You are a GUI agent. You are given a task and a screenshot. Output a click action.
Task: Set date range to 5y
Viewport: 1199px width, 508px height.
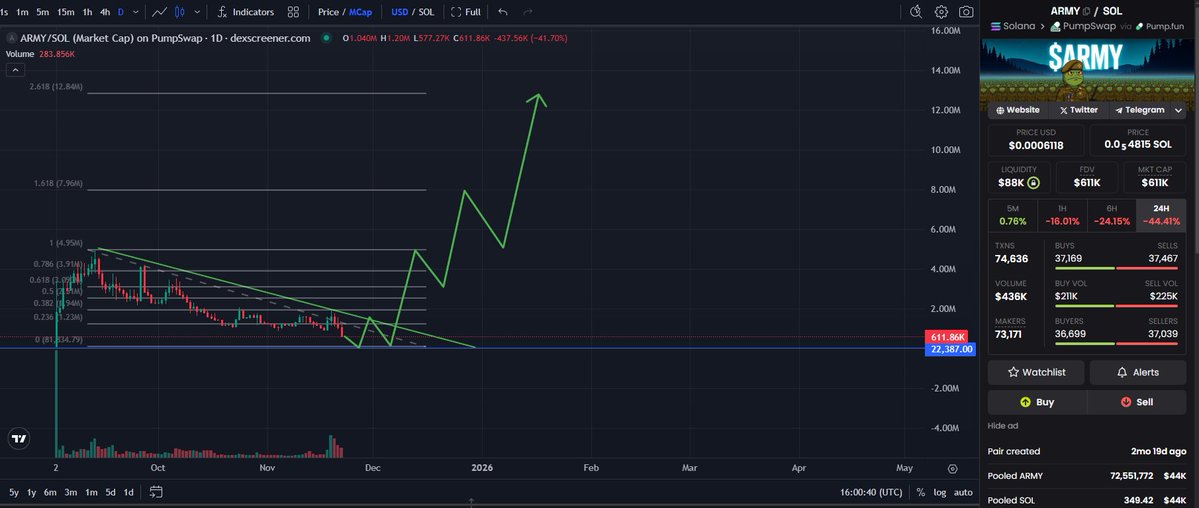[x=14, y=492]
